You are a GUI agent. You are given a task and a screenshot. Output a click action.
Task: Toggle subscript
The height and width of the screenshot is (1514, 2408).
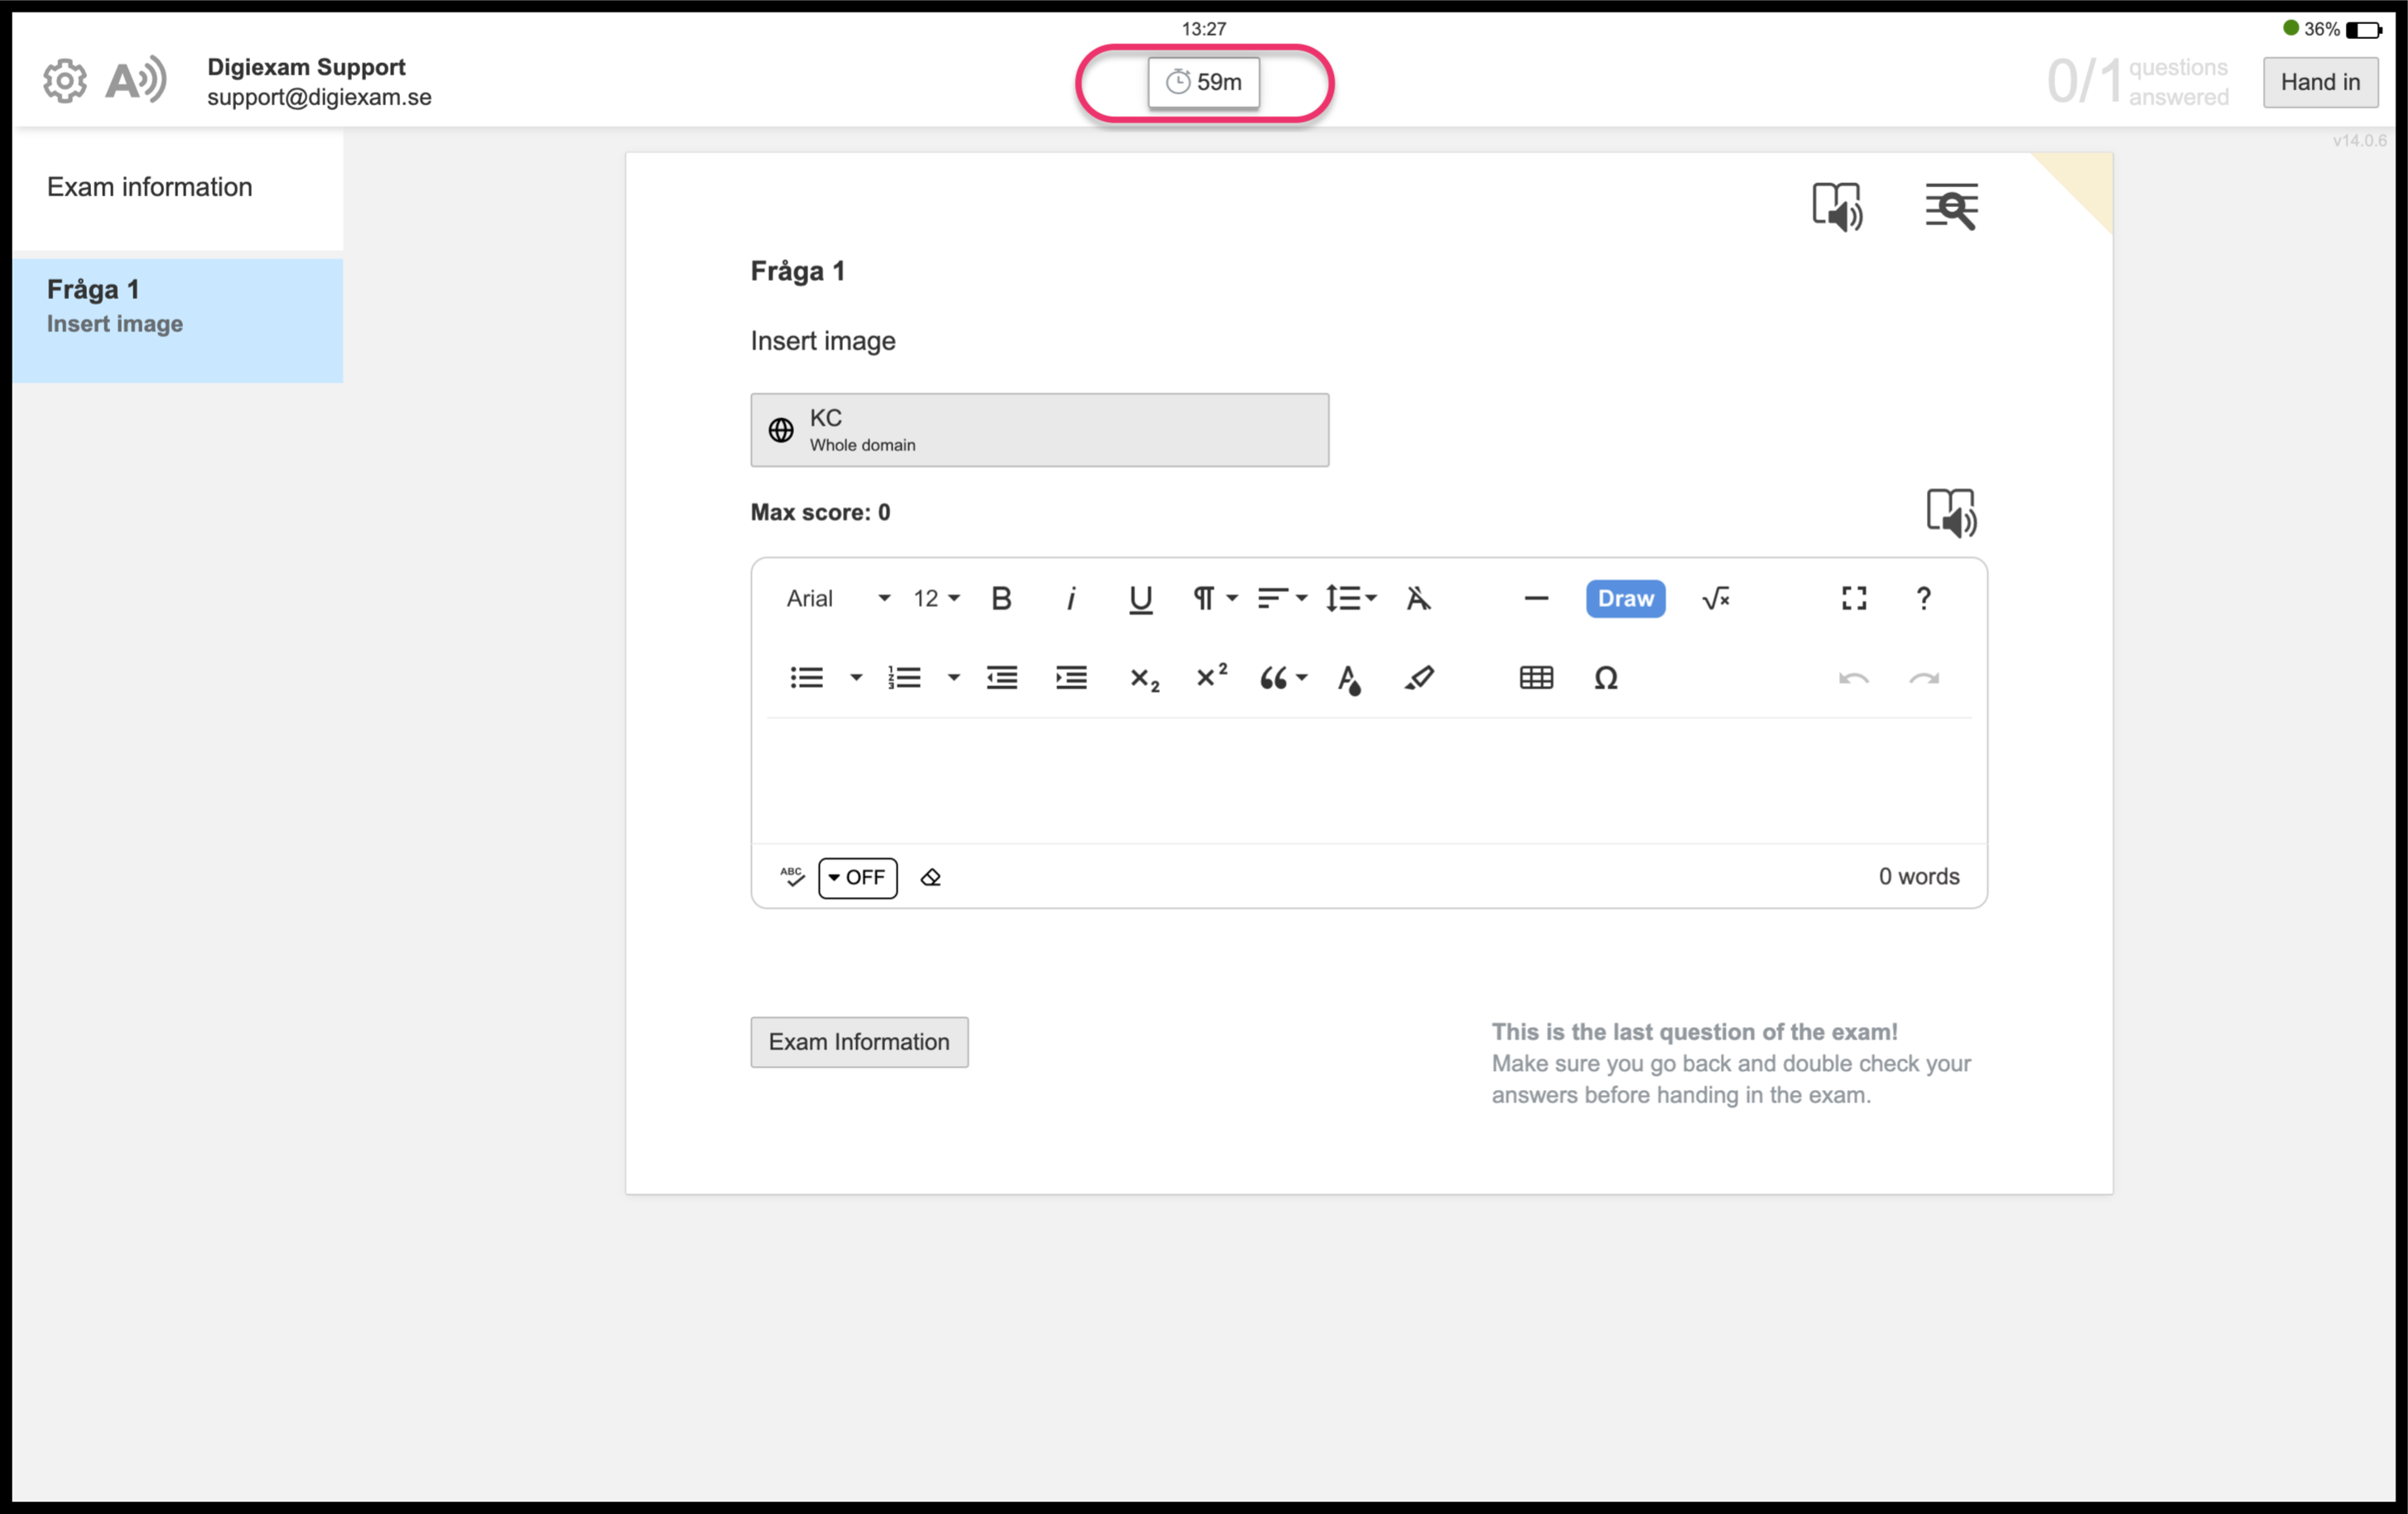(x=1144, y=678)
